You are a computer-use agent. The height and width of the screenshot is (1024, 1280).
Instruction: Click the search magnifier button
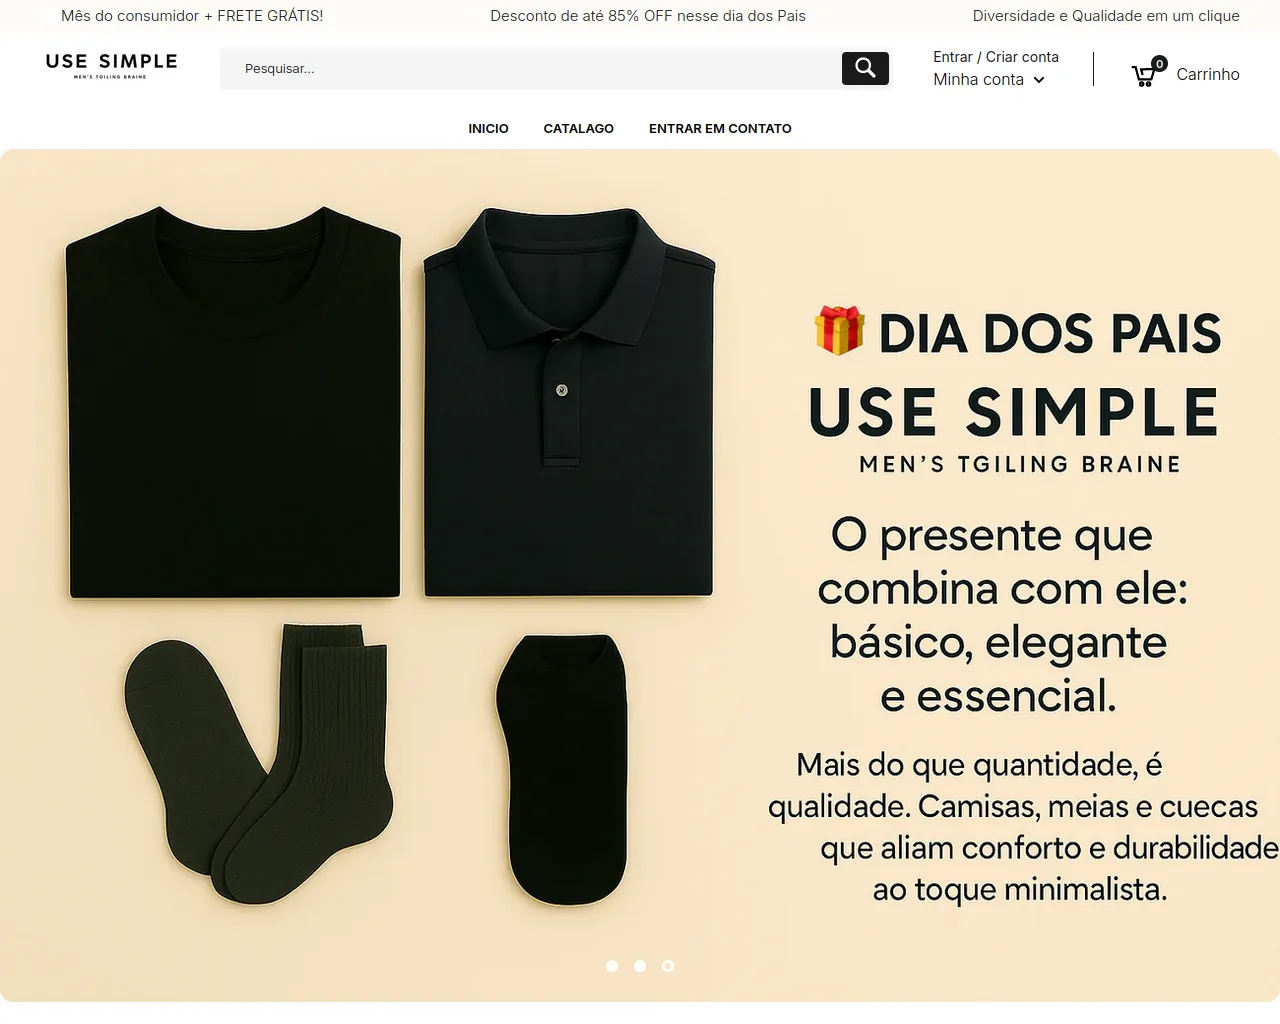[865, 68]
